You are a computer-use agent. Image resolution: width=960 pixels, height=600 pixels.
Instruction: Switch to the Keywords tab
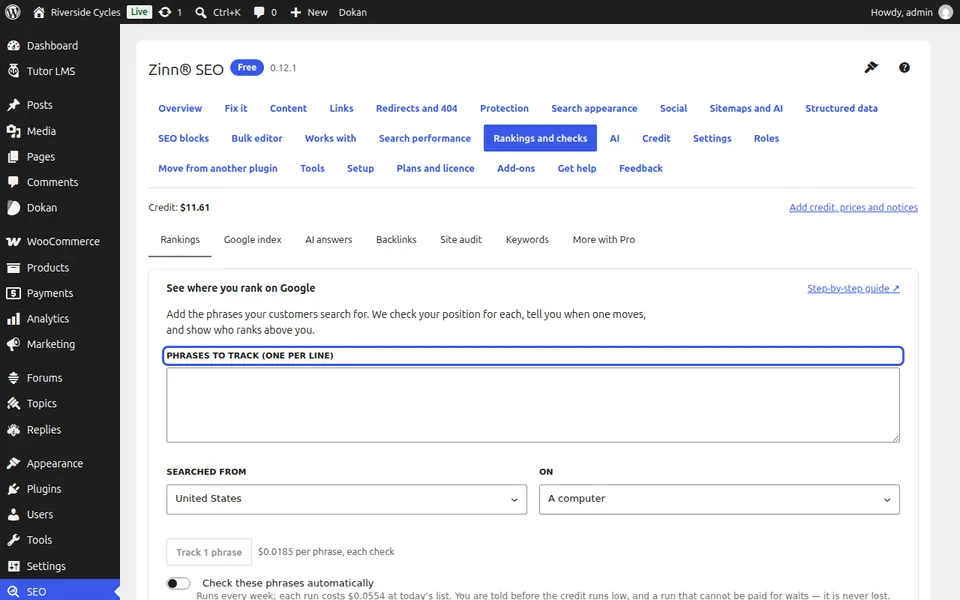point(527,239)
